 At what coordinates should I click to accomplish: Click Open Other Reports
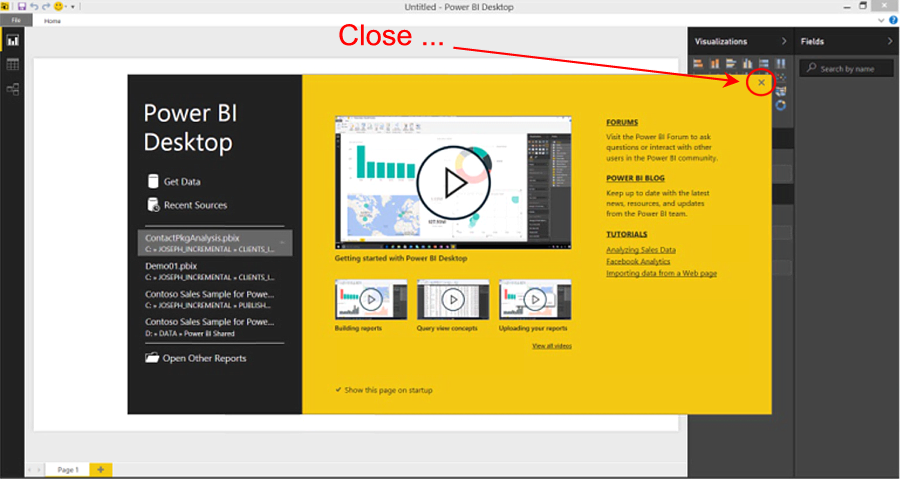click(x=204, y=358)
